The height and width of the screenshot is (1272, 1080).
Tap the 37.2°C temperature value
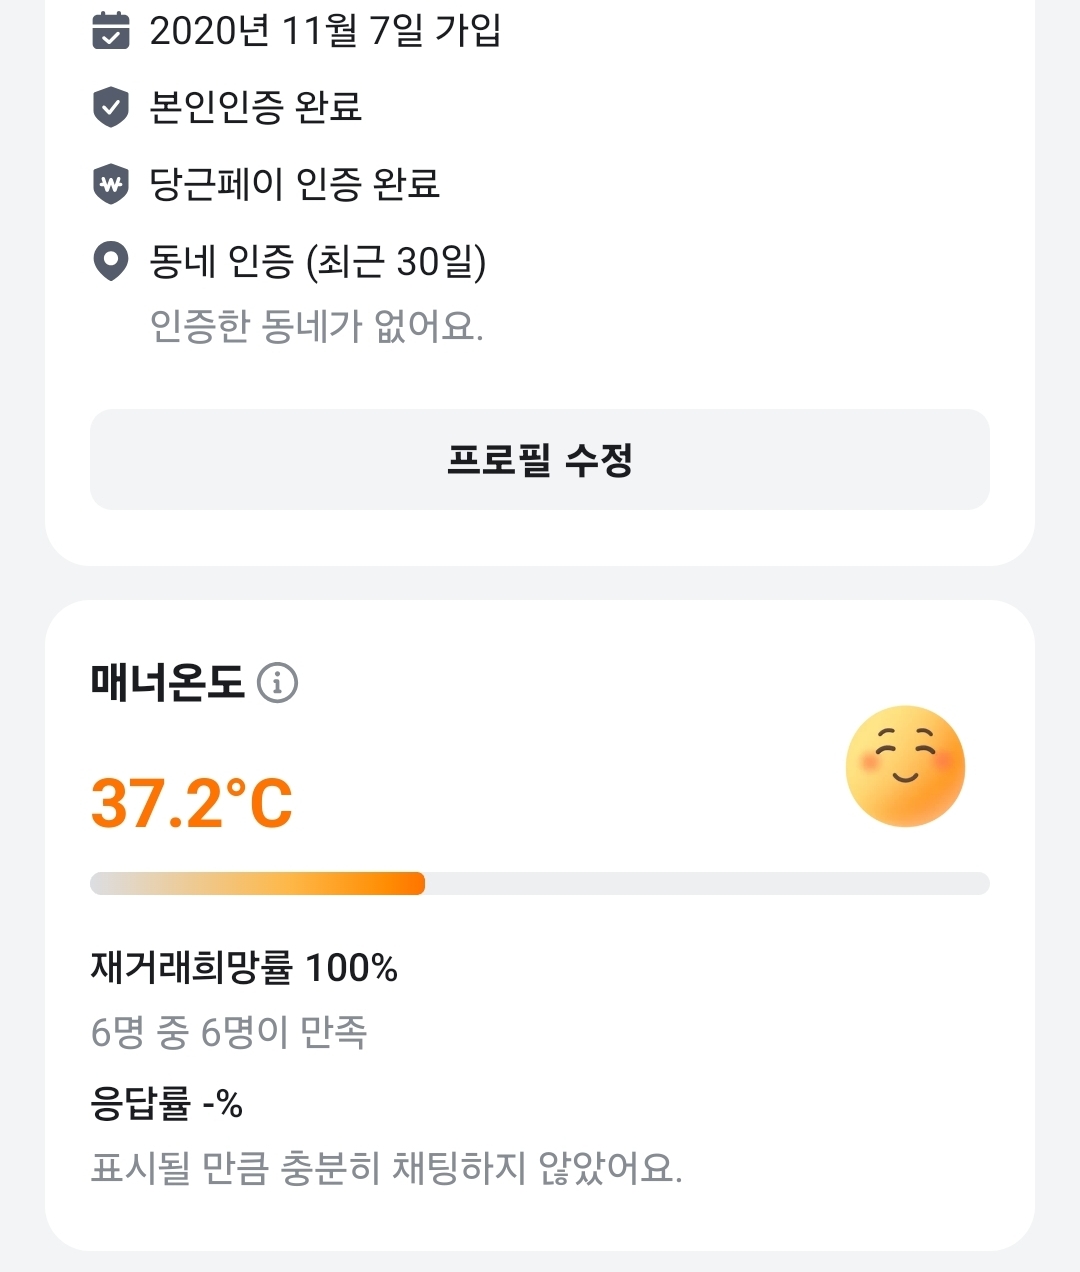coord(192,803)
